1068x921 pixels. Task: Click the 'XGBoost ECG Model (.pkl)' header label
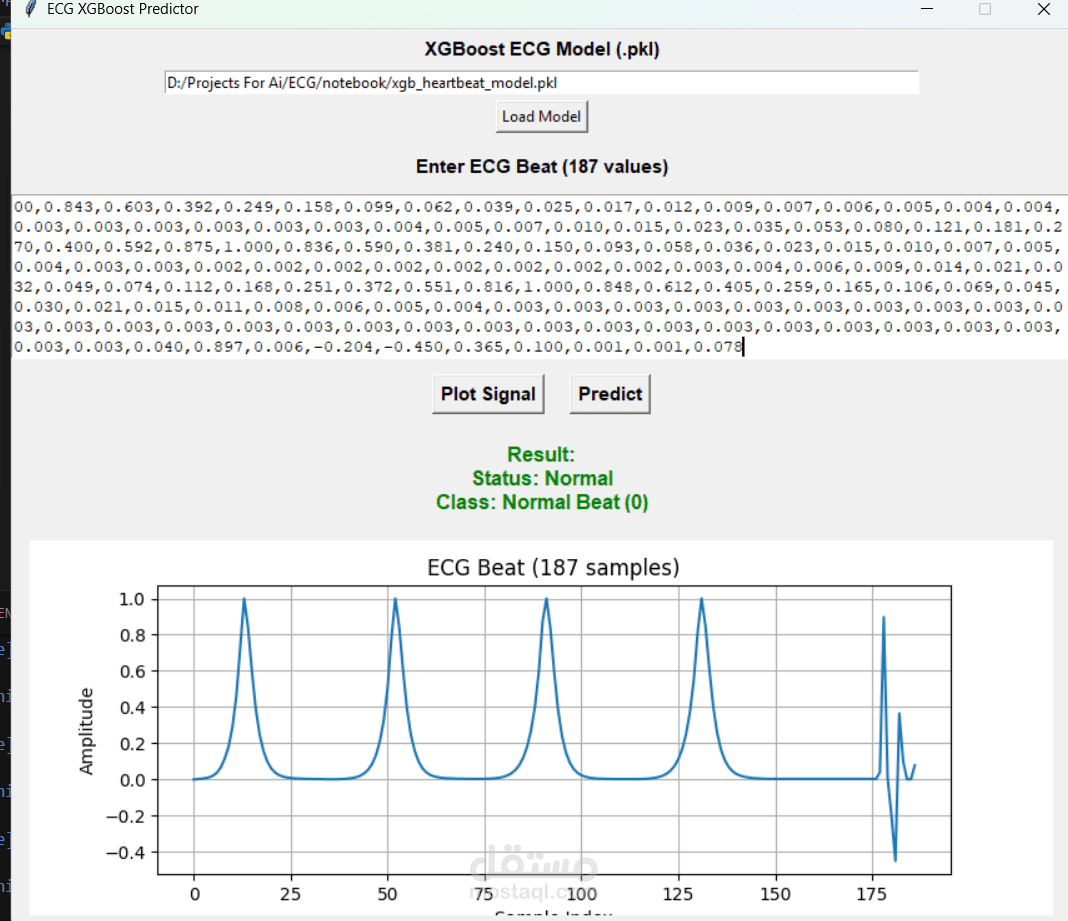(541, 48)
